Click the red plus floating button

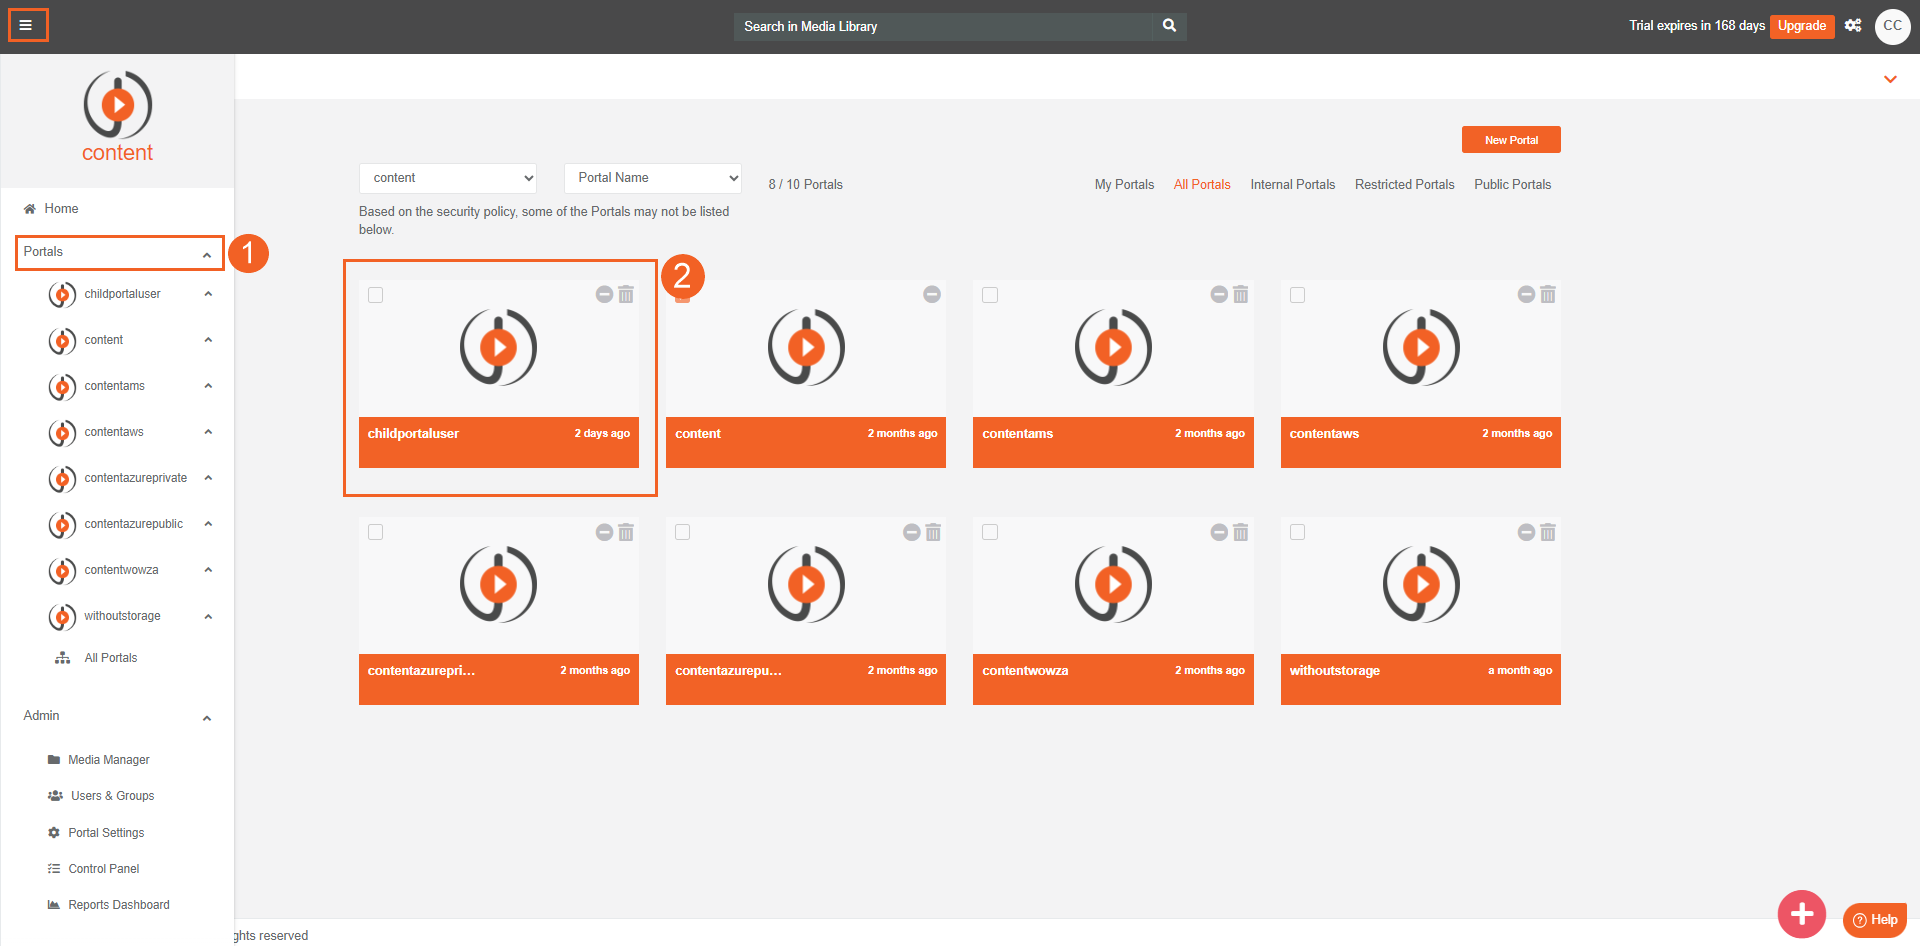pos(1801,913)
